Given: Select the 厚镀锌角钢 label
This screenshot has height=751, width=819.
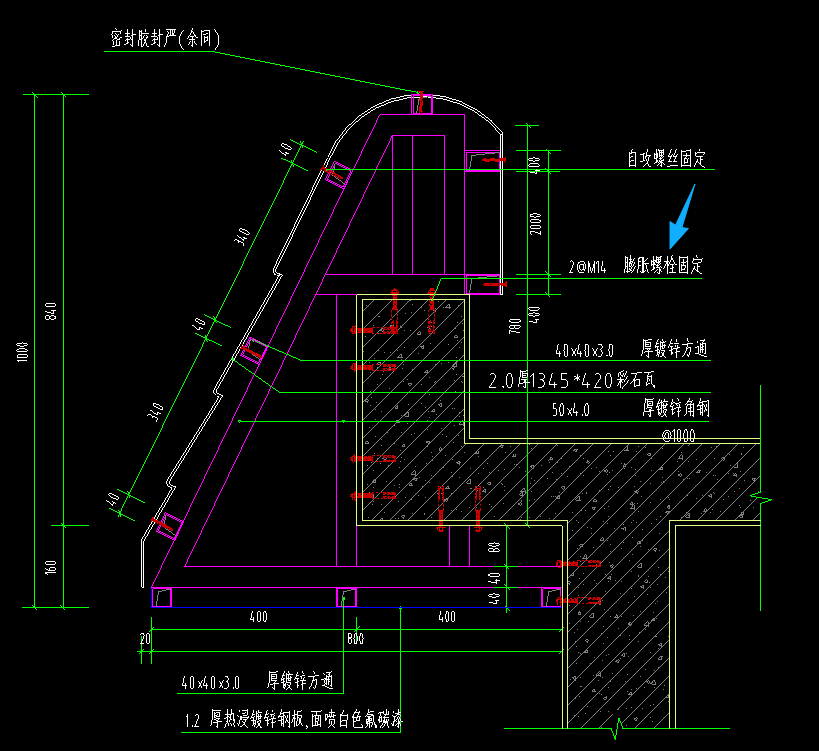Looking at the screenshot, I should click(x=676, y=408).
